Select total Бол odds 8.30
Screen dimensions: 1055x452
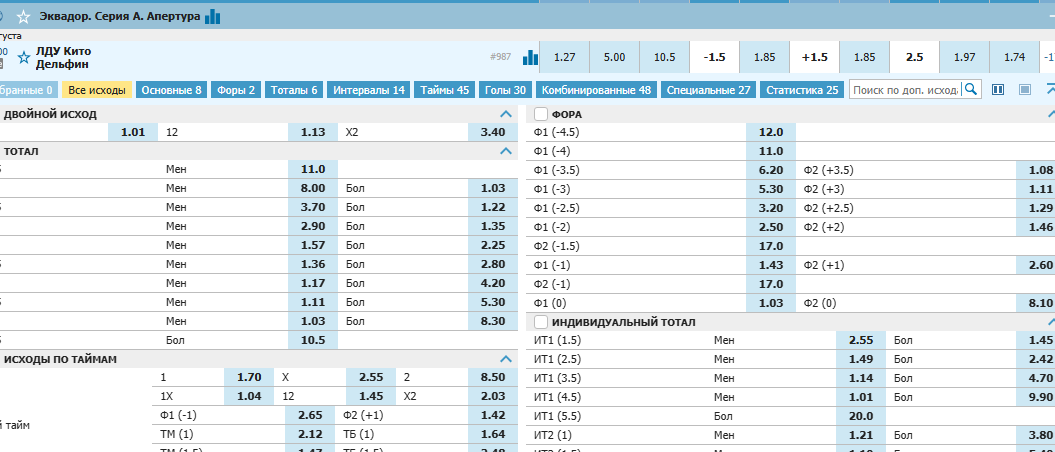point(493,322)
